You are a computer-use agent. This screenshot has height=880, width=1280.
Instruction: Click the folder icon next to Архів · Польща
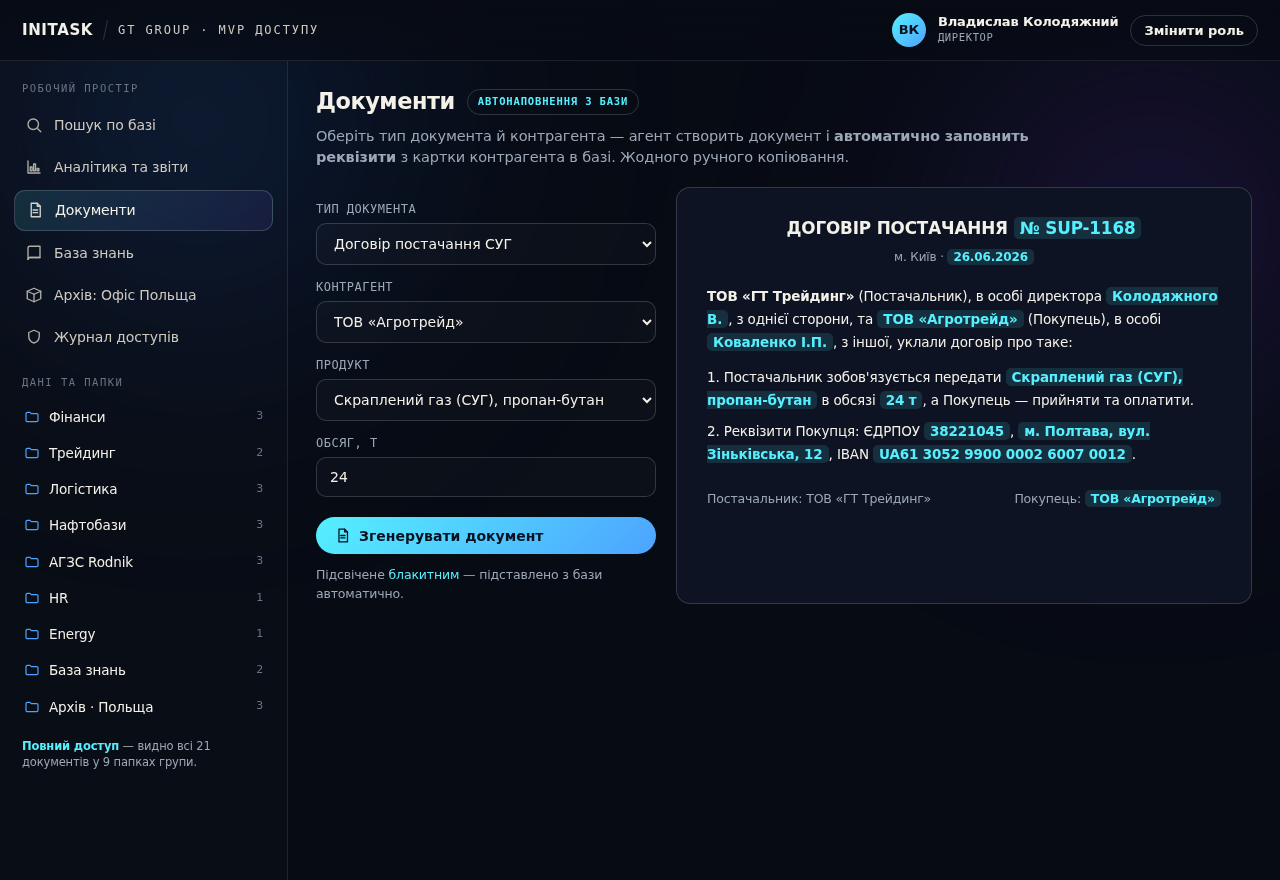(32, 707)
